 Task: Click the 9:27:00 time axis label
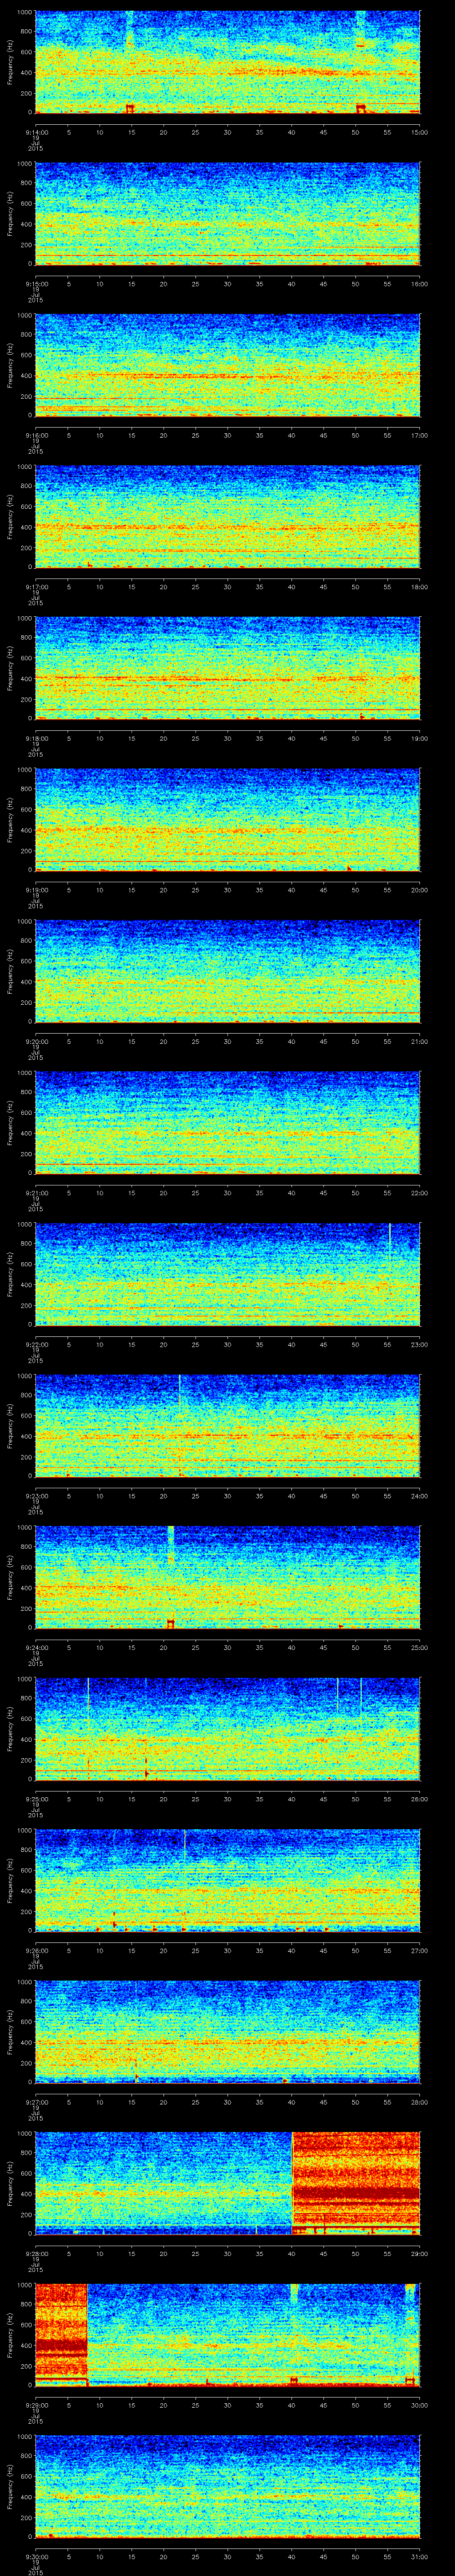[x=36, y=2102]
